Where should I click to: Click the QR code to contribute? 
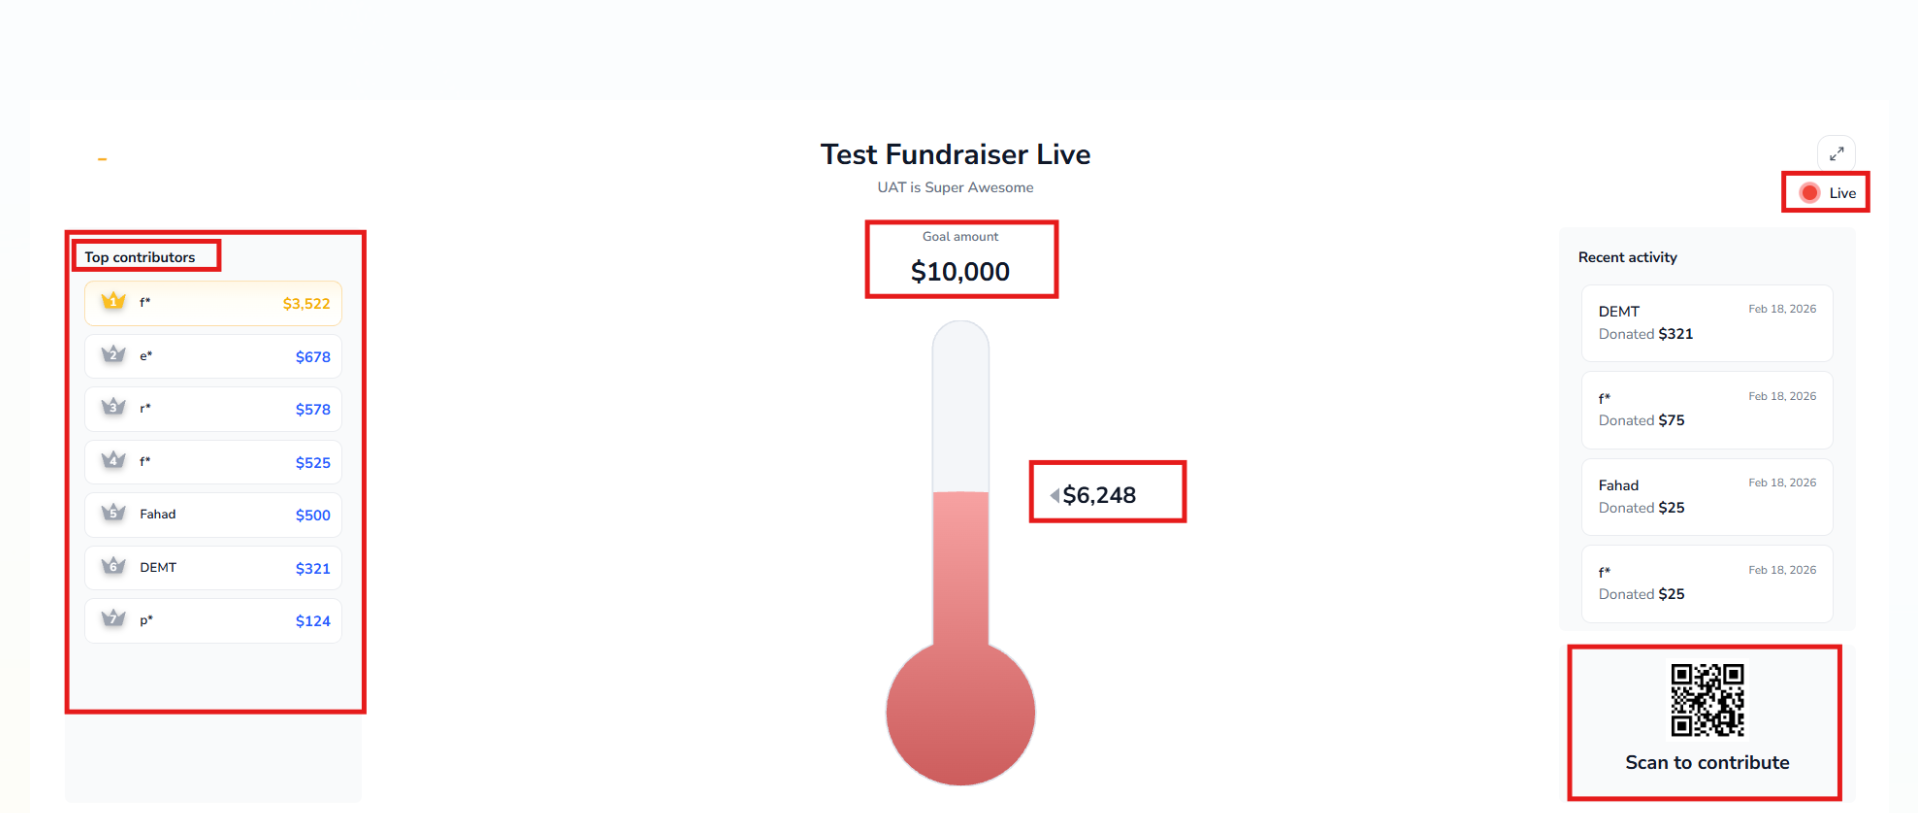(1707, 700)
